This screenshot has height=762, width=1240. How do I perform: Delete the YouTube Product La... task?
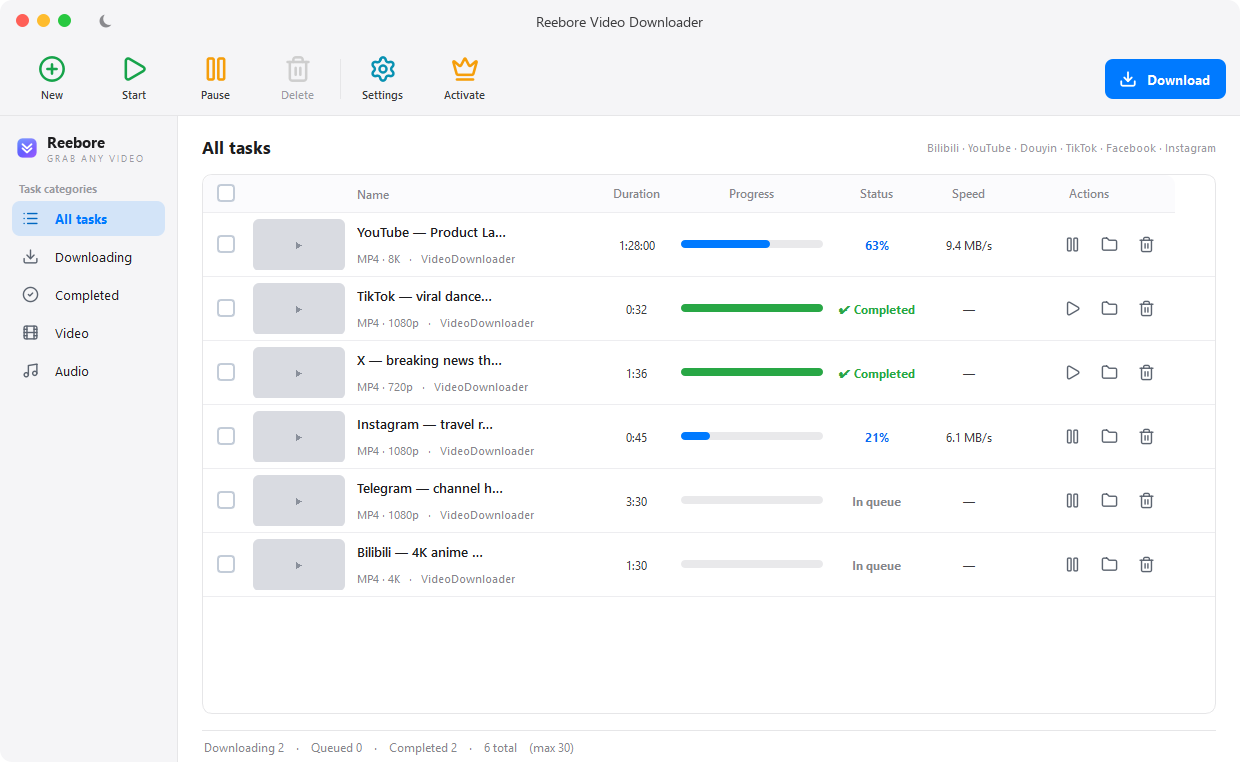[1147, 245]
